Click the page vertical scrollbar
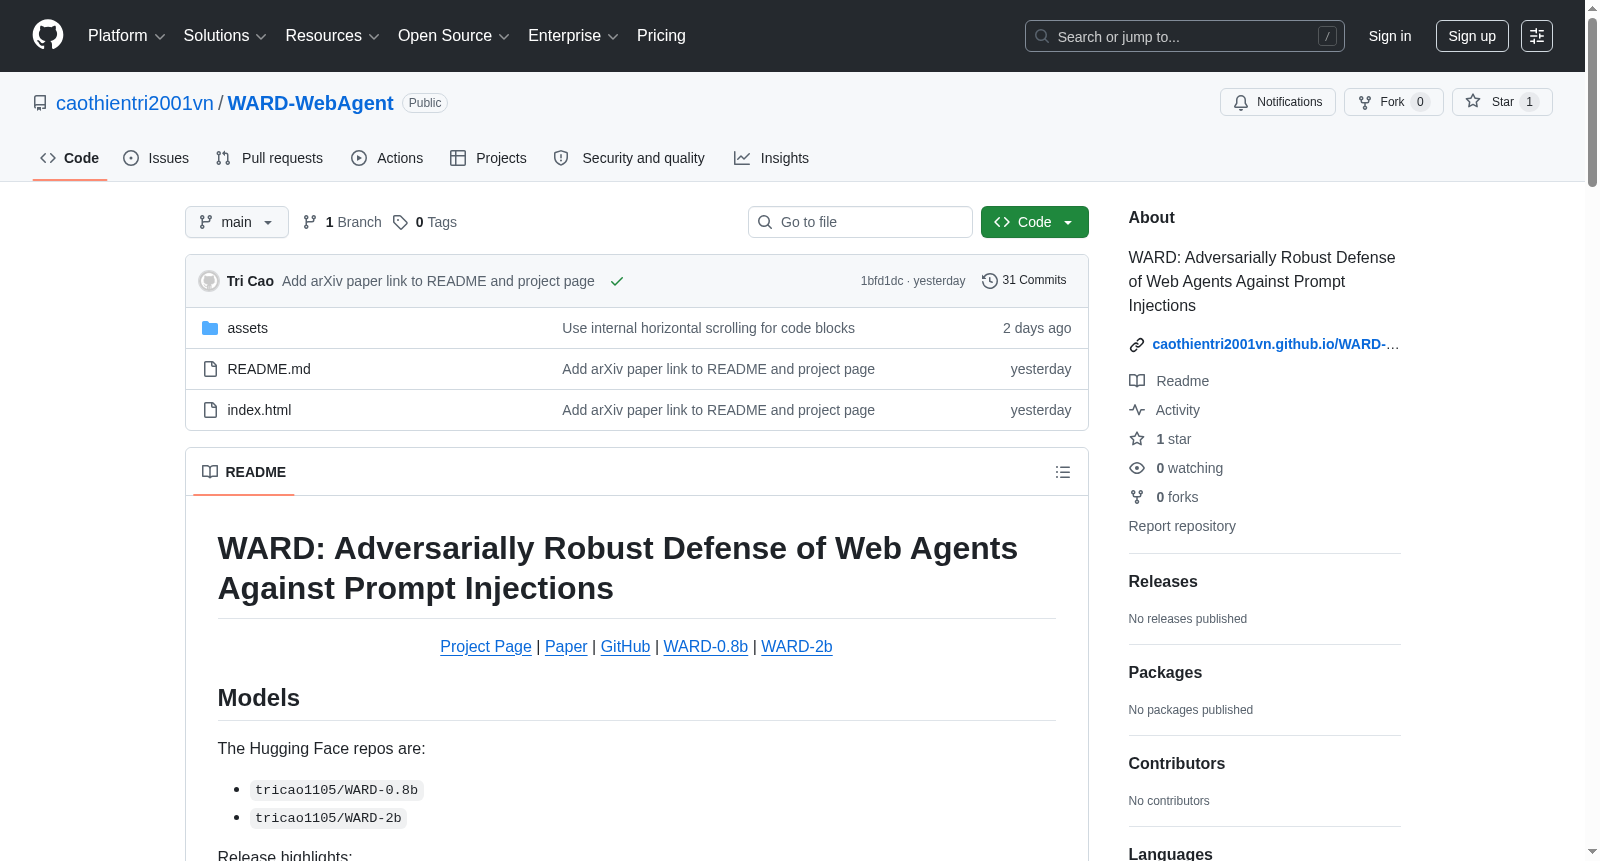The width and height of the screenshot is (1600, 861). click(1592, 100)
